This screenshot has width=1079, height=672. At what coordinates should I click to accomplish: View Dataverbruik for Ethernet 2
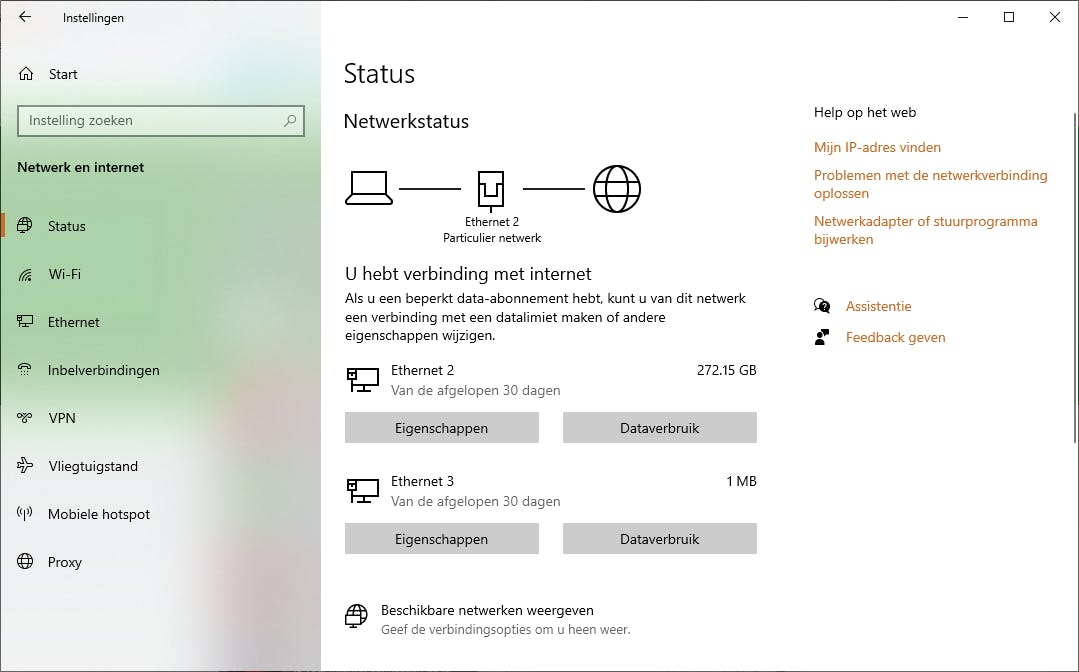tap(659, 428)
